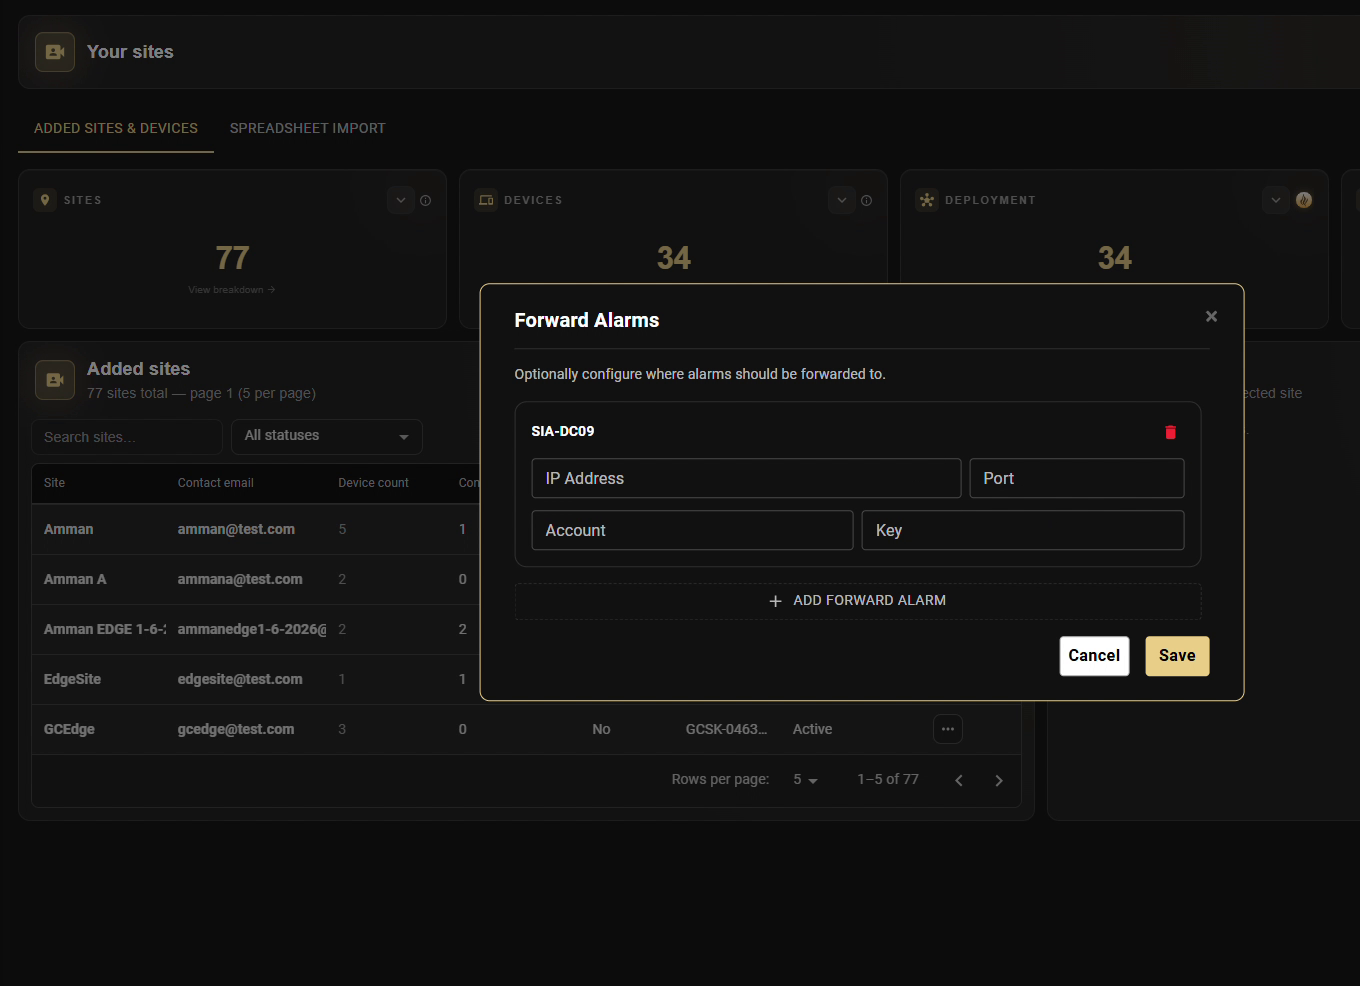Click Active status in GCEdge row
This screenshot has height=986, width=1360.
click(812, 729)
